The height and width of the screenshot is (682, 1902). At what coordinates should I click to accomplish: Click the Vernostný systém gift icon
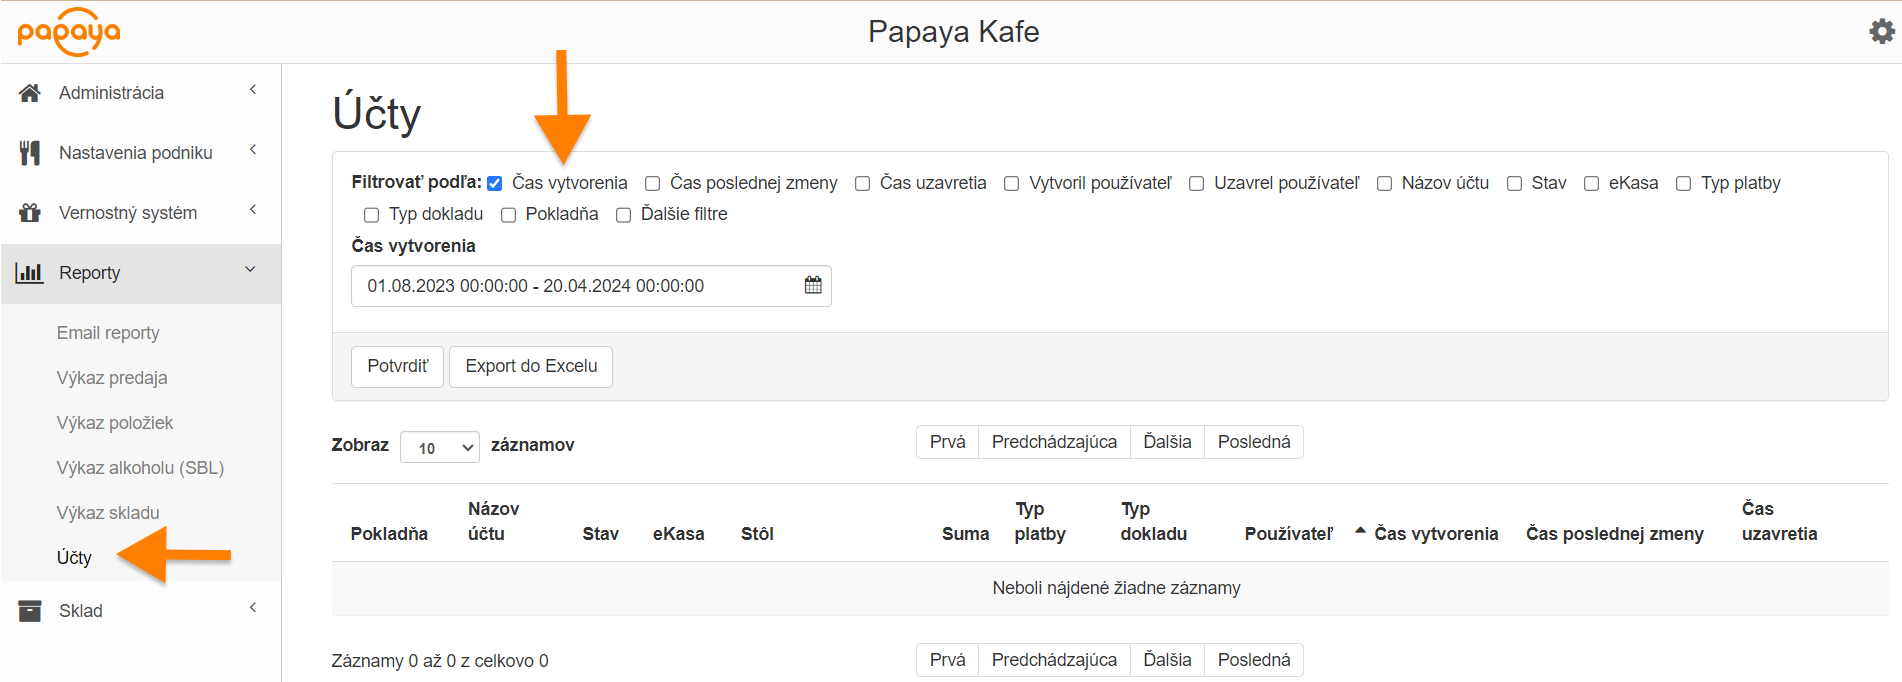point(30,213)
